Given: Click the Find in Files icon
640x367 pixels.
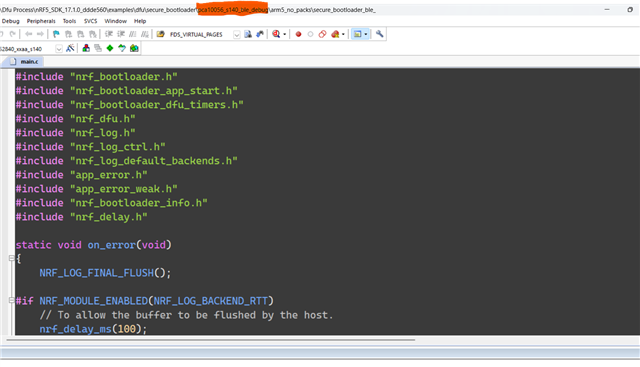Looking at the screenshot, I should click(248, 34).
